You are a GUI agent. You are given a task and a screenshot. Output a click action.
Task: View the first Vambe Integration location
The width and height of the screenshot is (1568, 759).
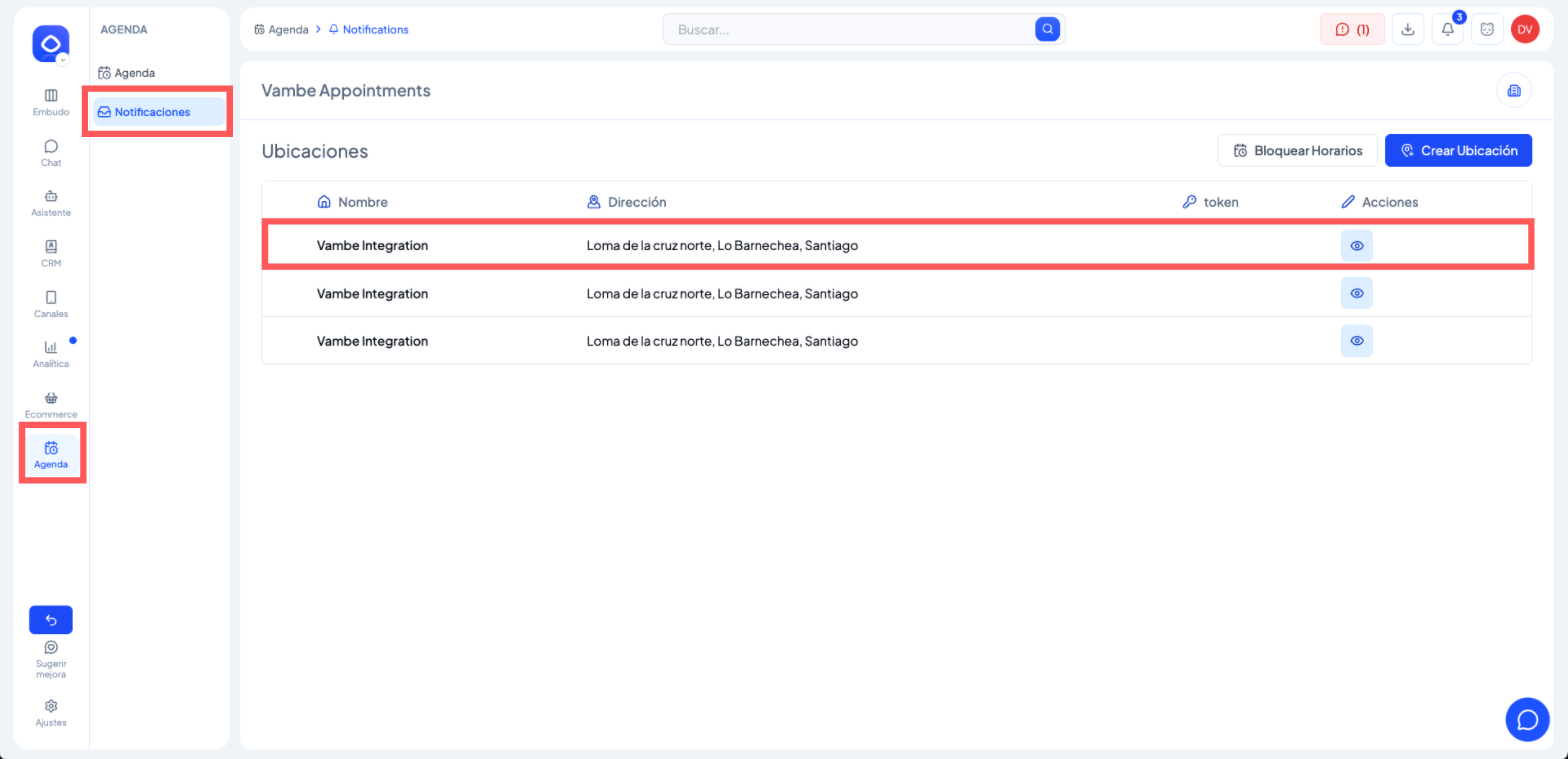tap(1356, 245)
